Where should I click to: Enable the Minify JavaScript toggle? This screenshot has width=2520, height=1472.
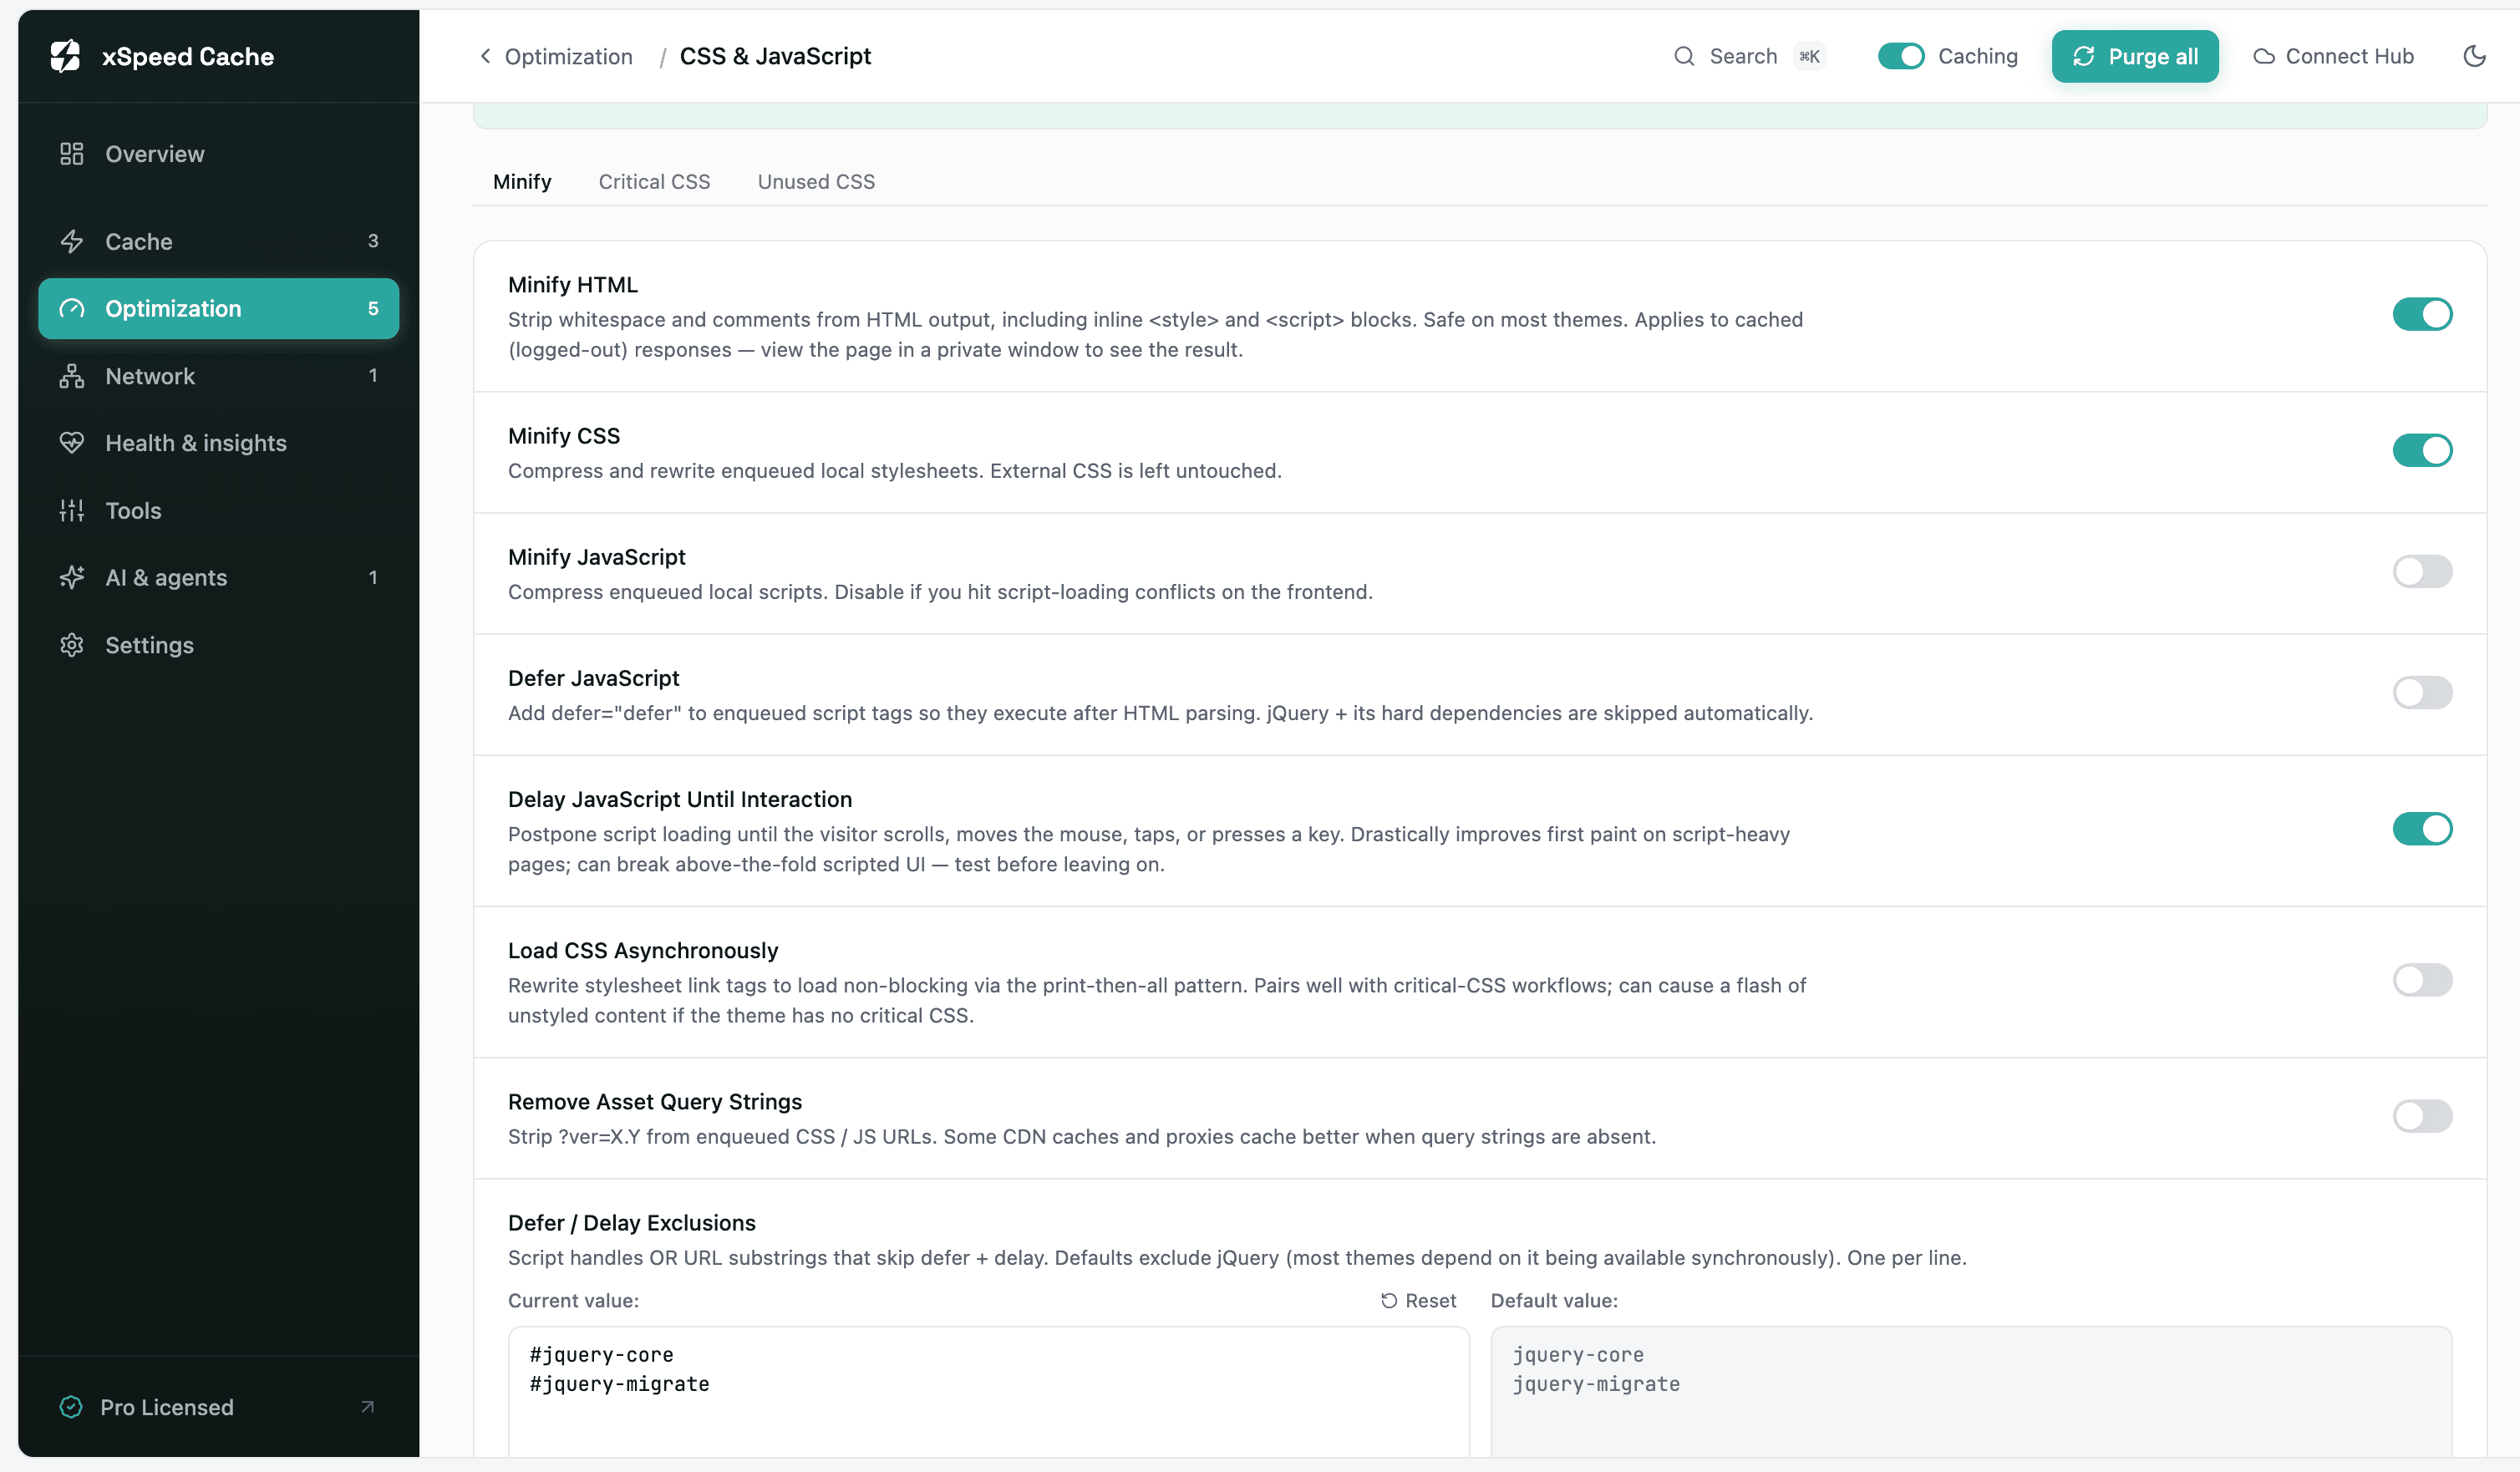(2422, 572)
